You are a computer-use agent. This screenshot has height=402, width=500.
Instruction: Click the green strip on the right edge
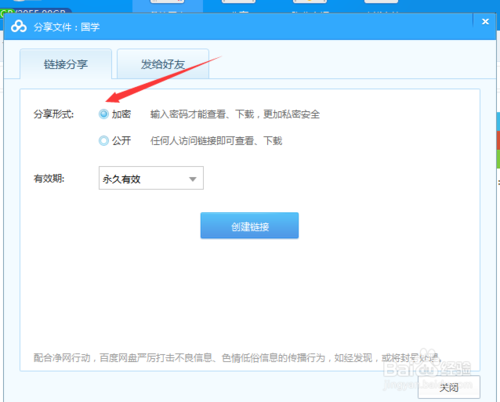coord(498,159)
